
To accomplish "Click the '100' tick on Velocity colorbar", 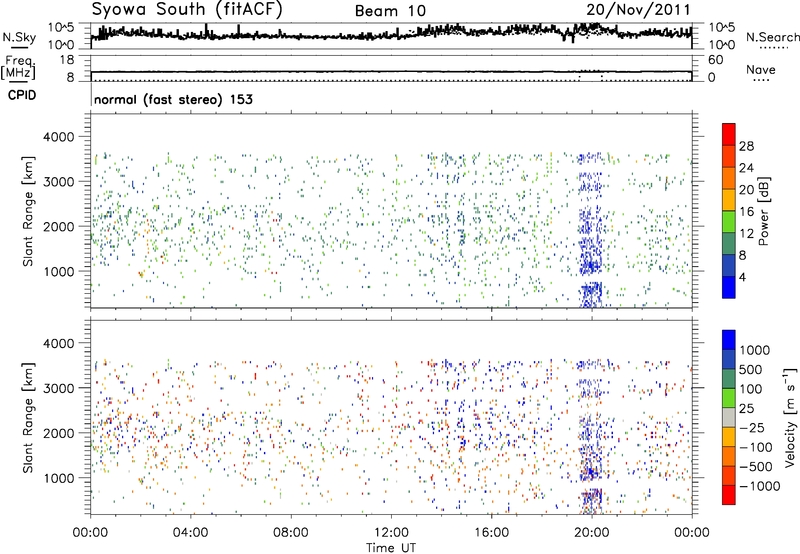I will point(751,389).
